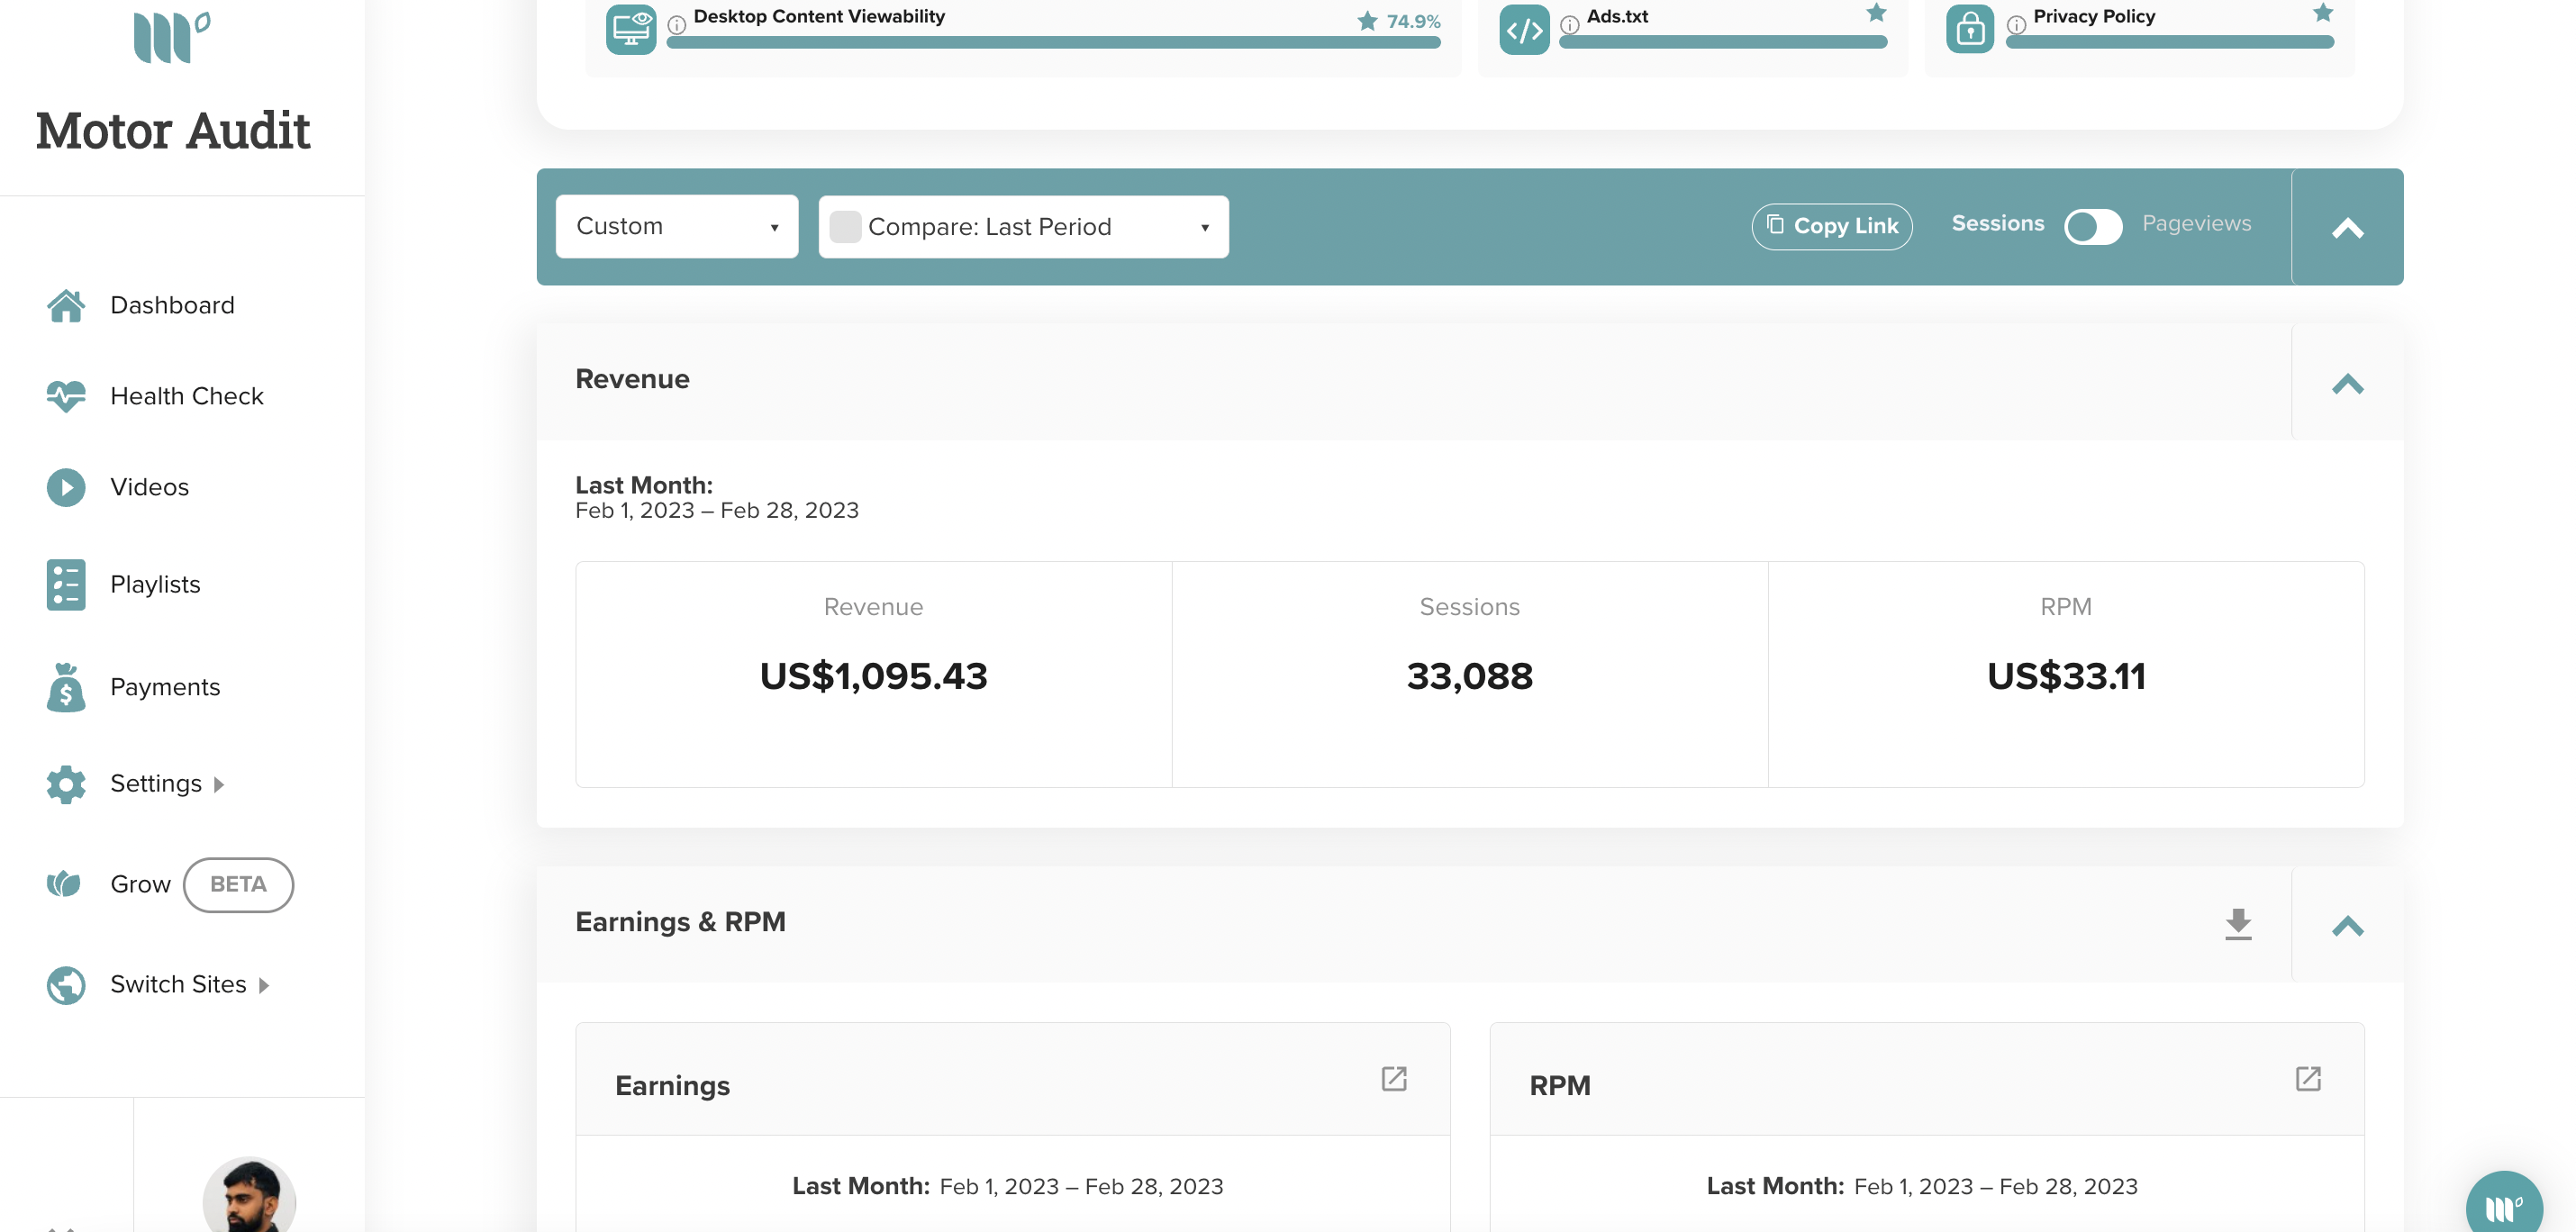
Task: Click the user profile avatar
Action: [249, 1195]
